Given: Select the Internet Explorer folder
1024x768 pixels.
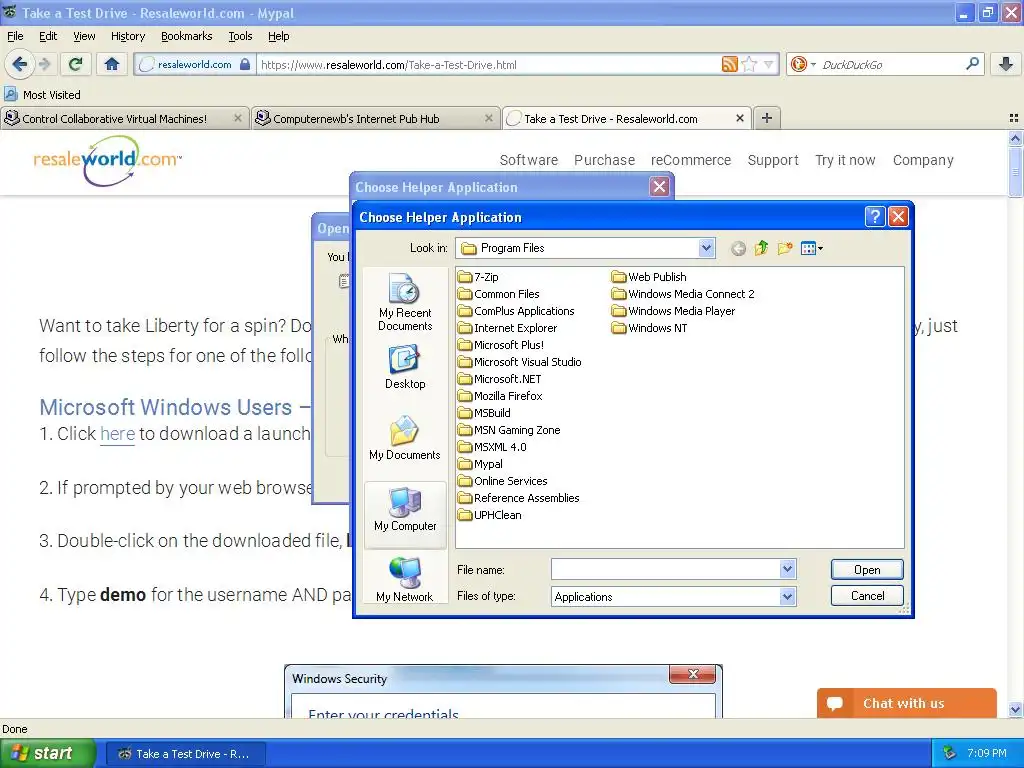Looking at the screenshot, I should [507, 328].
